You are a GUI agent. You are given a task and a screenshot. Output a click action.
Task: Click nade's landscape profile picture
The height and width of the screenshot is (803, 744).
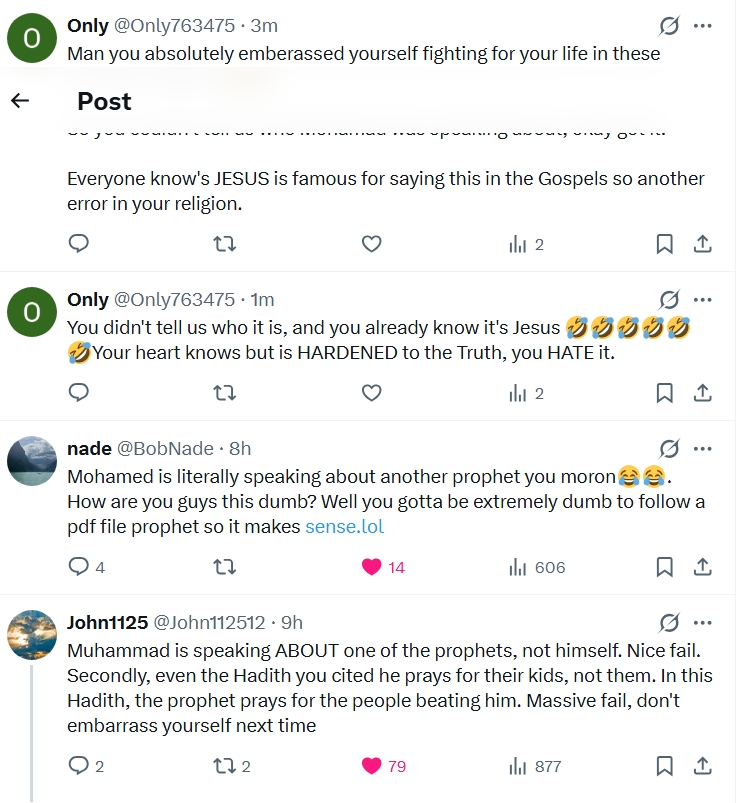31,461
